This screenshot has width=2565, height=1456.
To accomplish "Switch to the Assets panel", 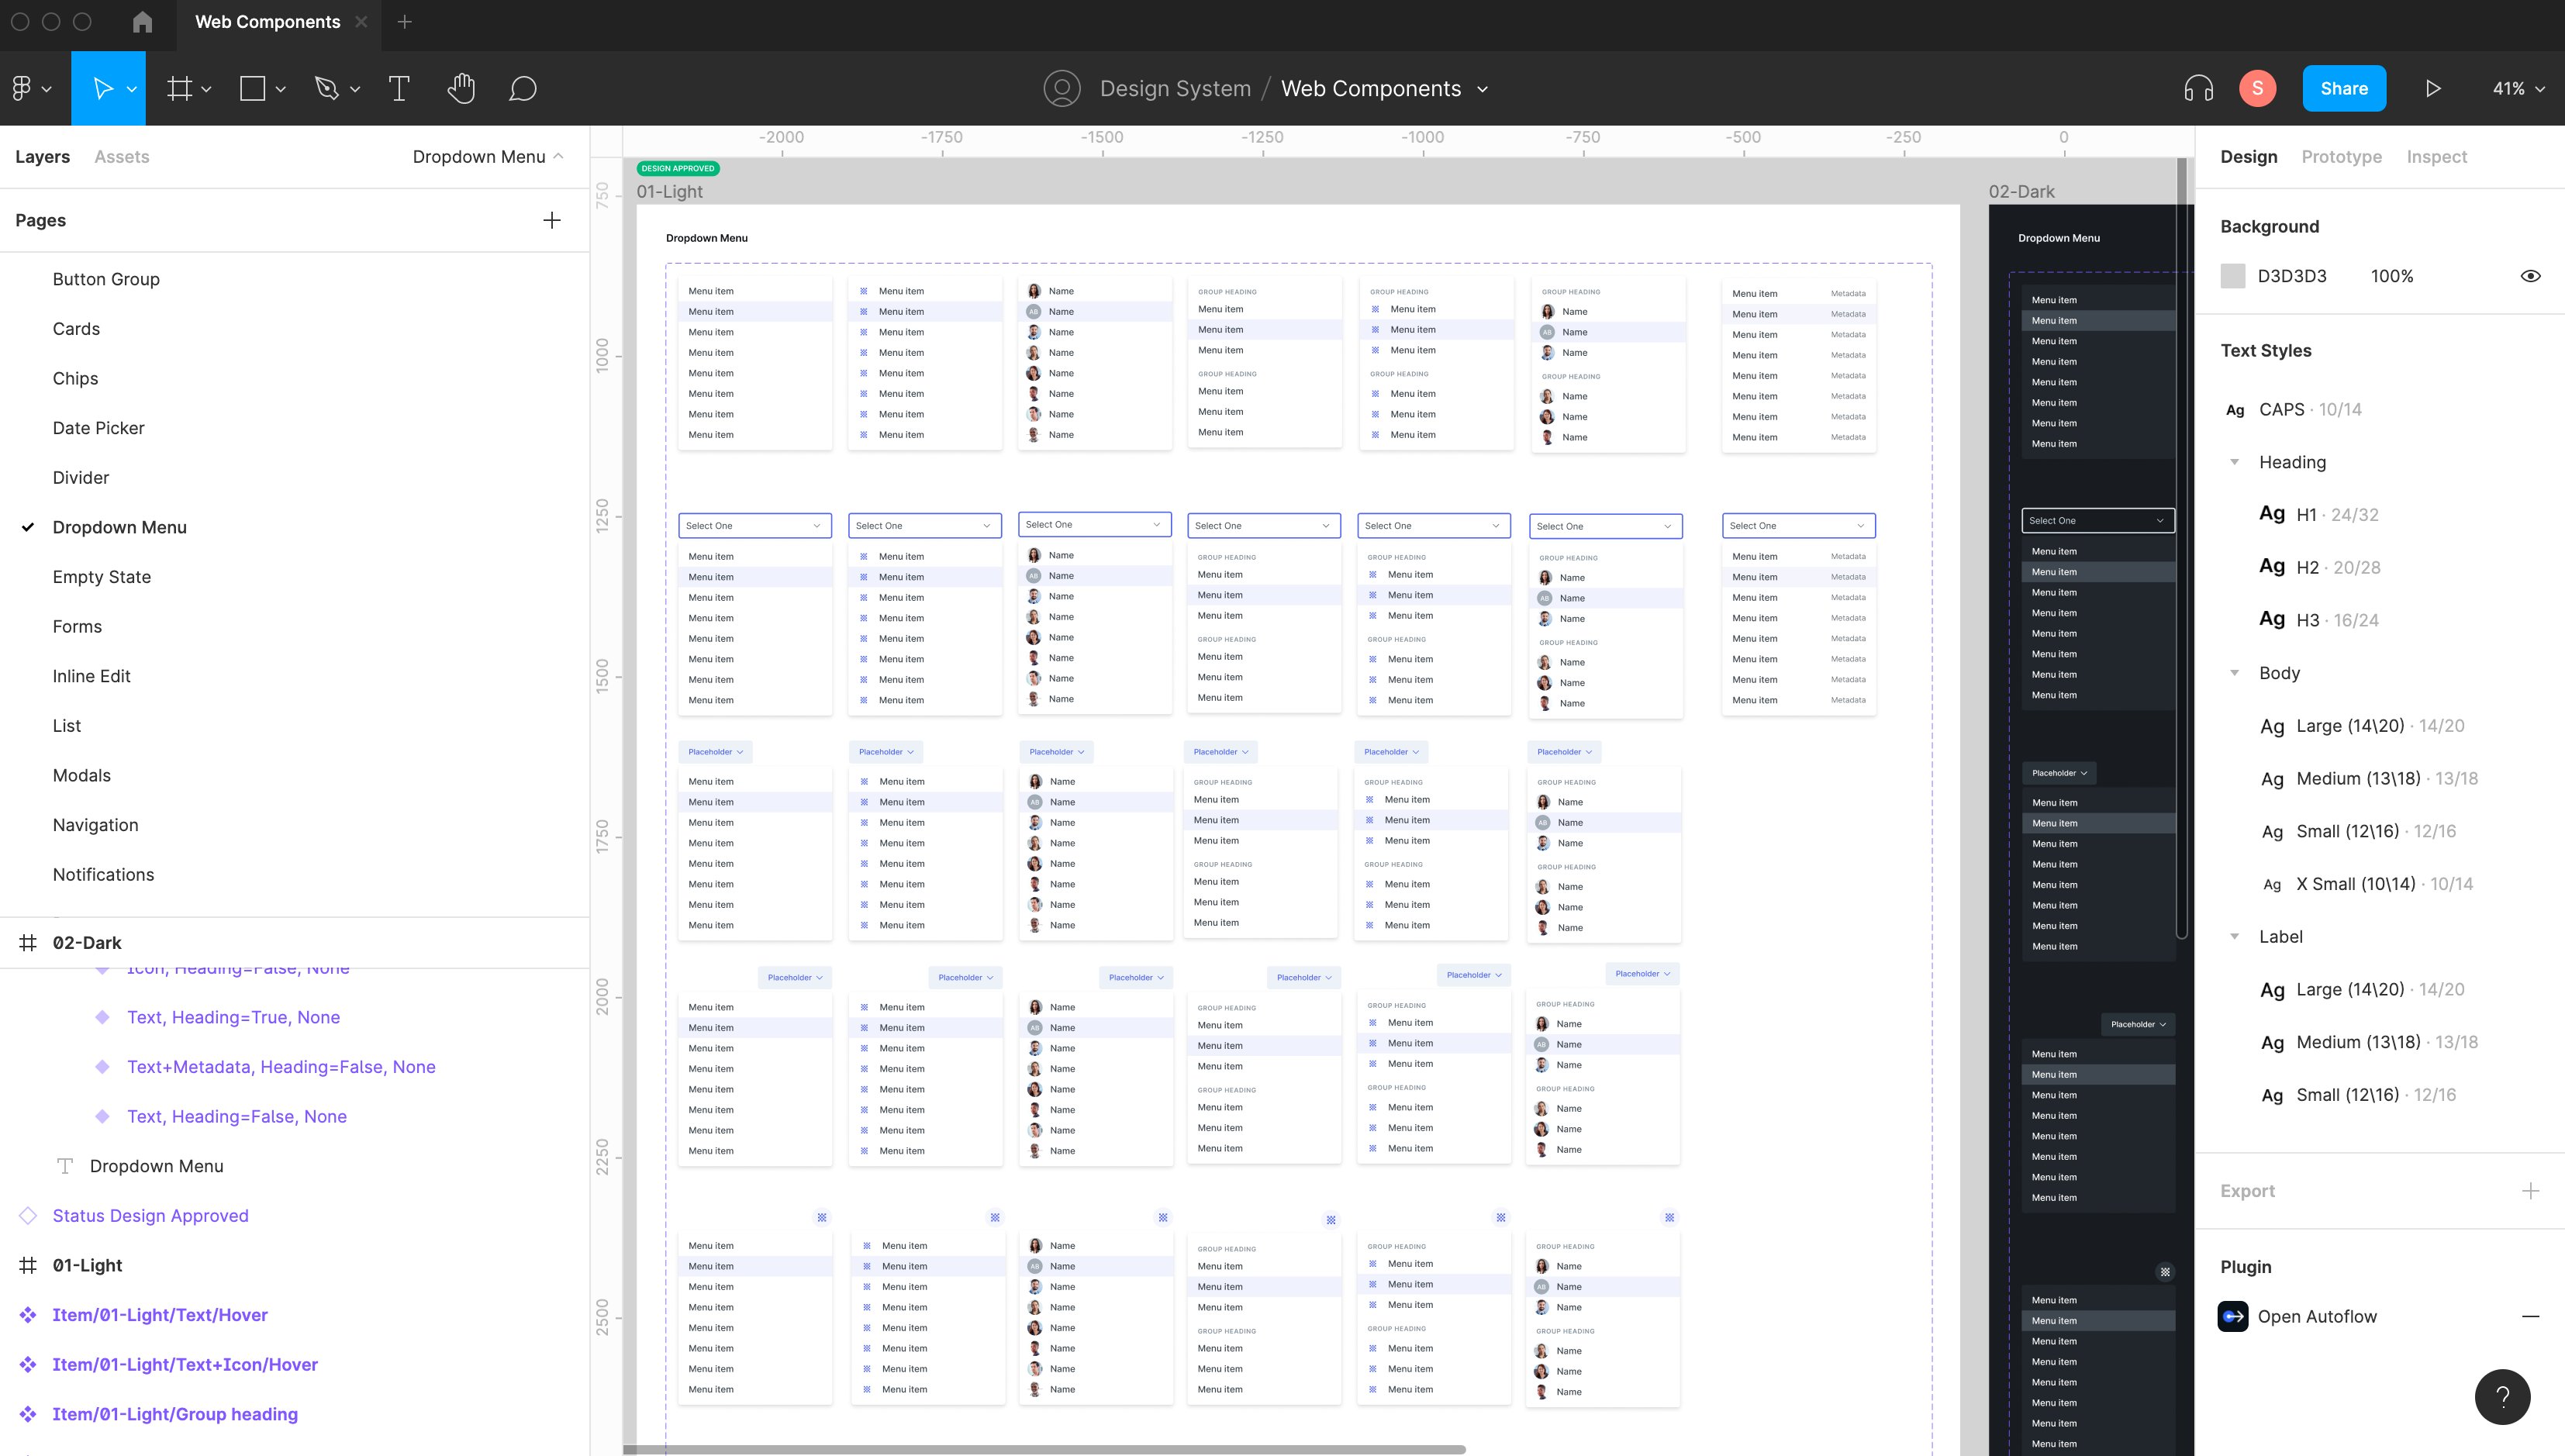I will (x=122, y=156).
